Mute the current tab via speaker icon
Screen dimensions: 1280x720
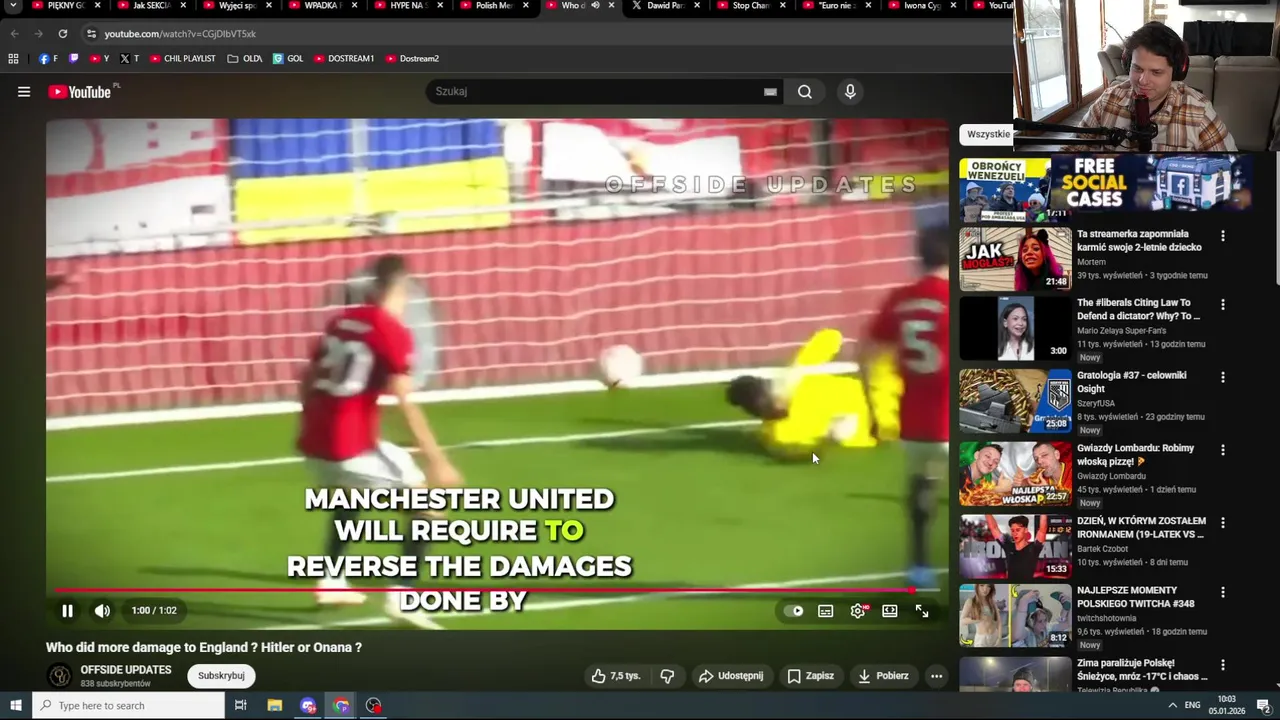point(595,6)
